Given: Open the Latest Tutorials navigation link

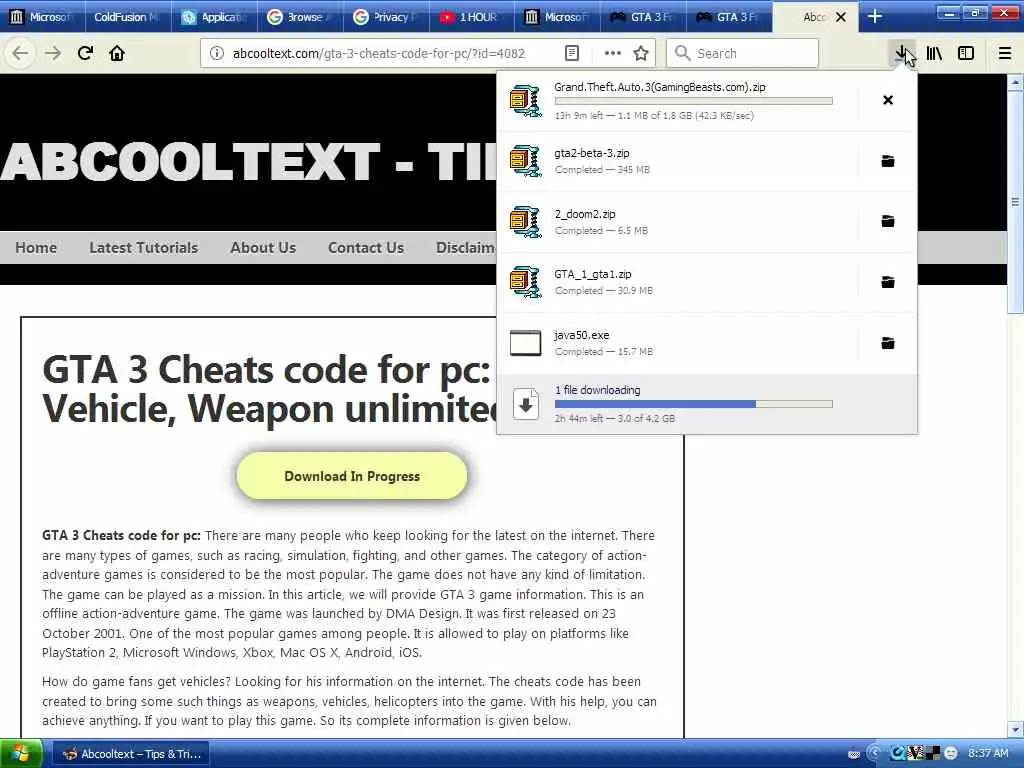Looking at the screenshot, I should [144, 248].
